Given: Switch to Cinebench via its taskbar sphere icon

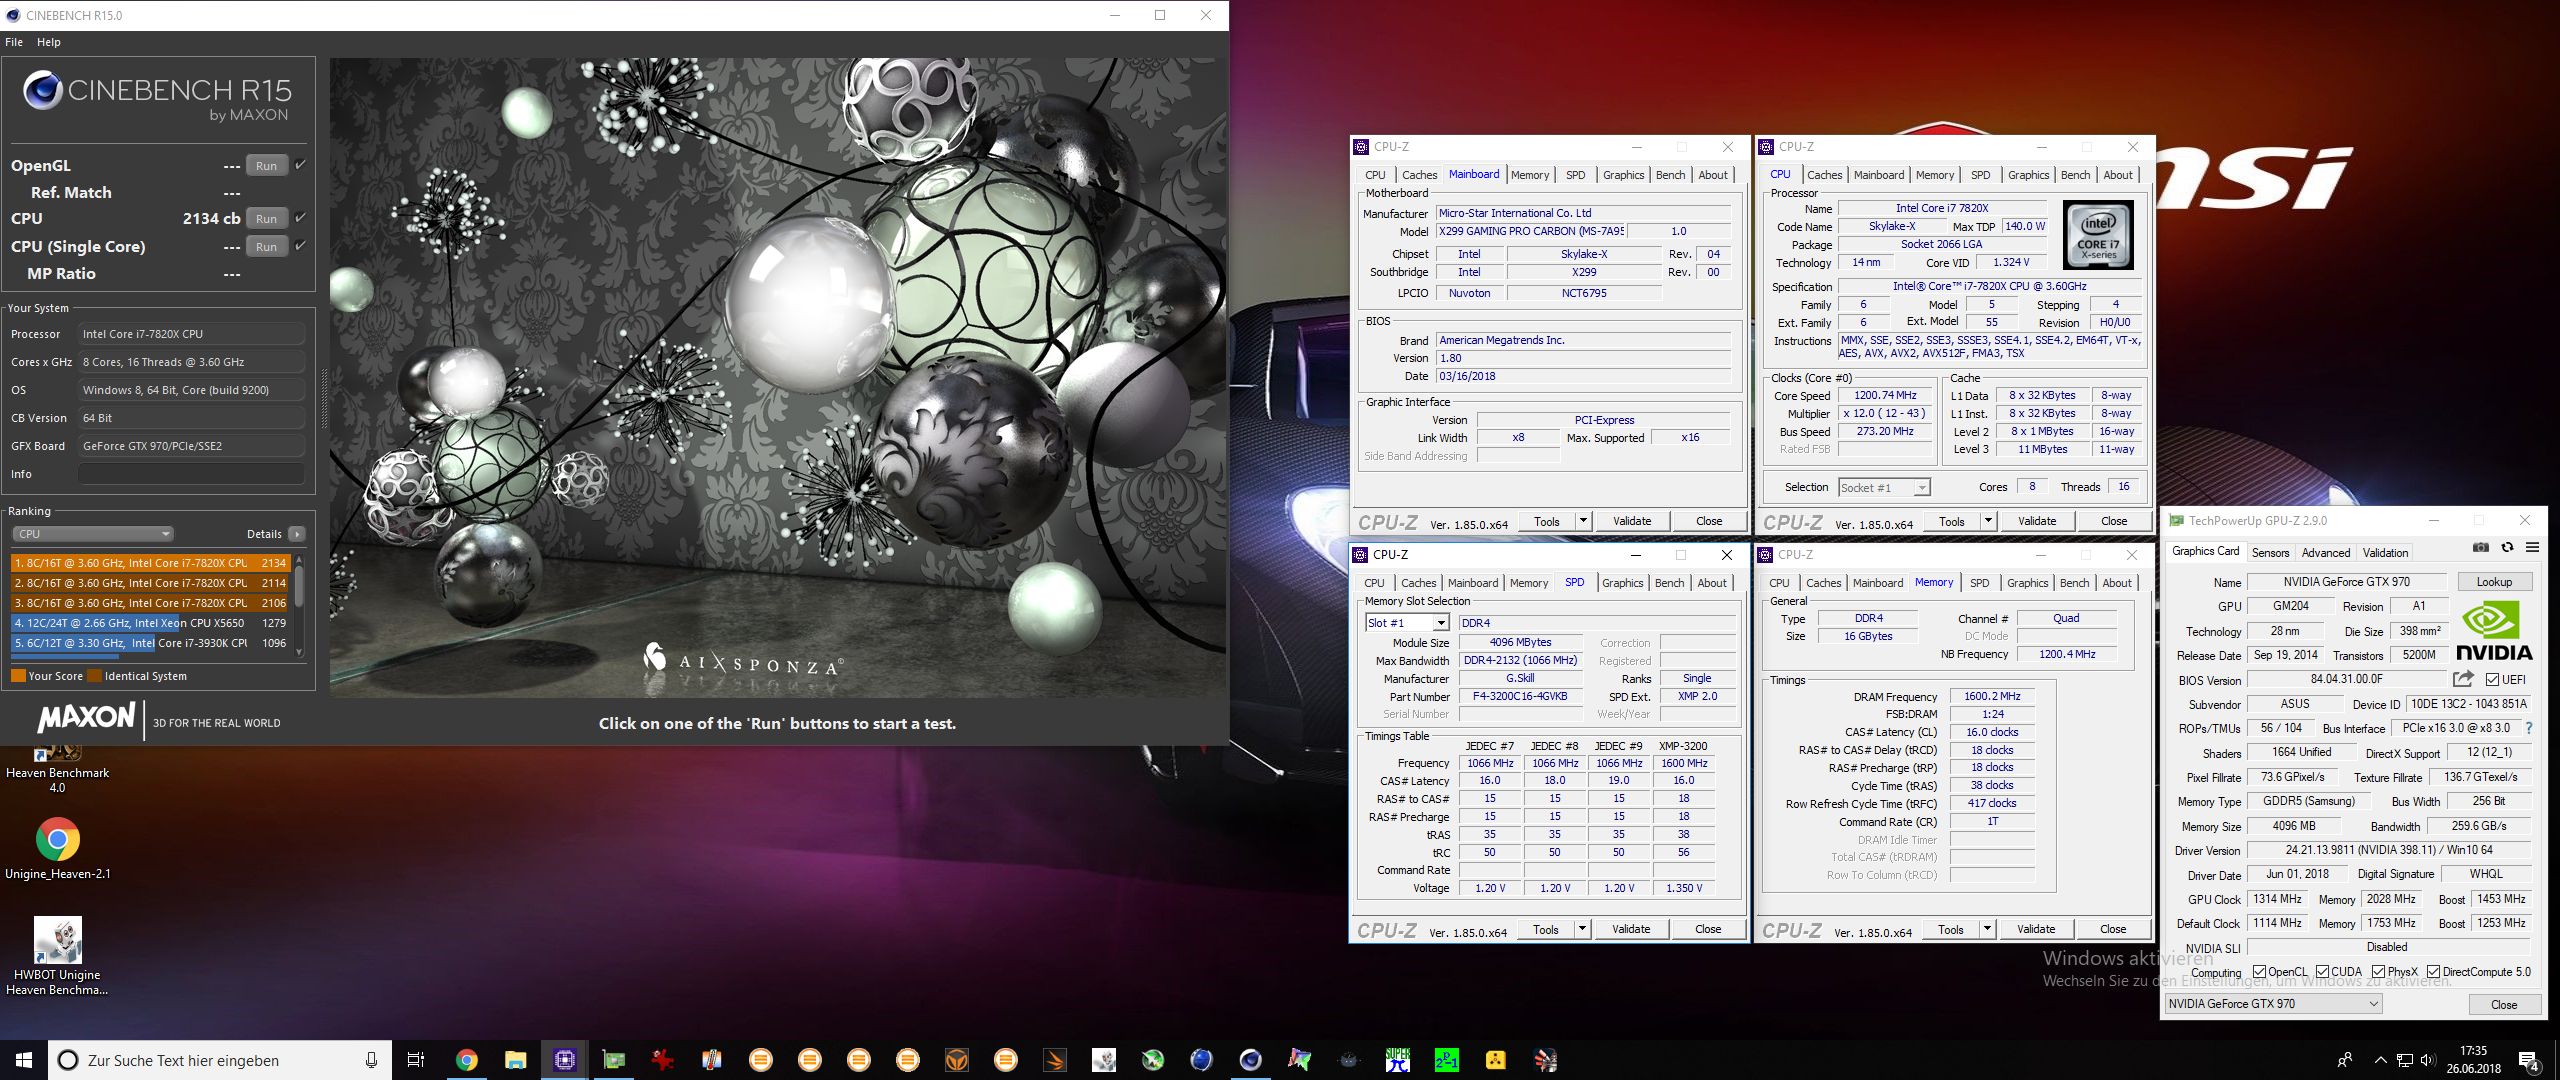Looking at the screenshot, I should [1250, 1060].
